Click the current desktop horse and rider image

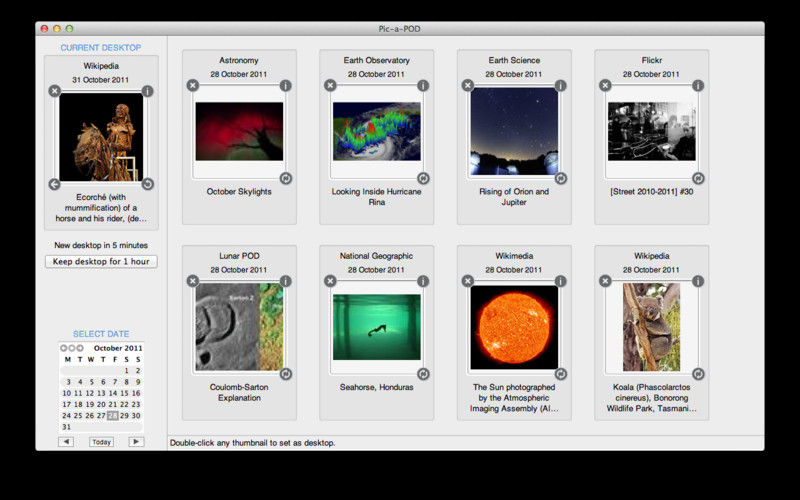(x=101, y=137)
